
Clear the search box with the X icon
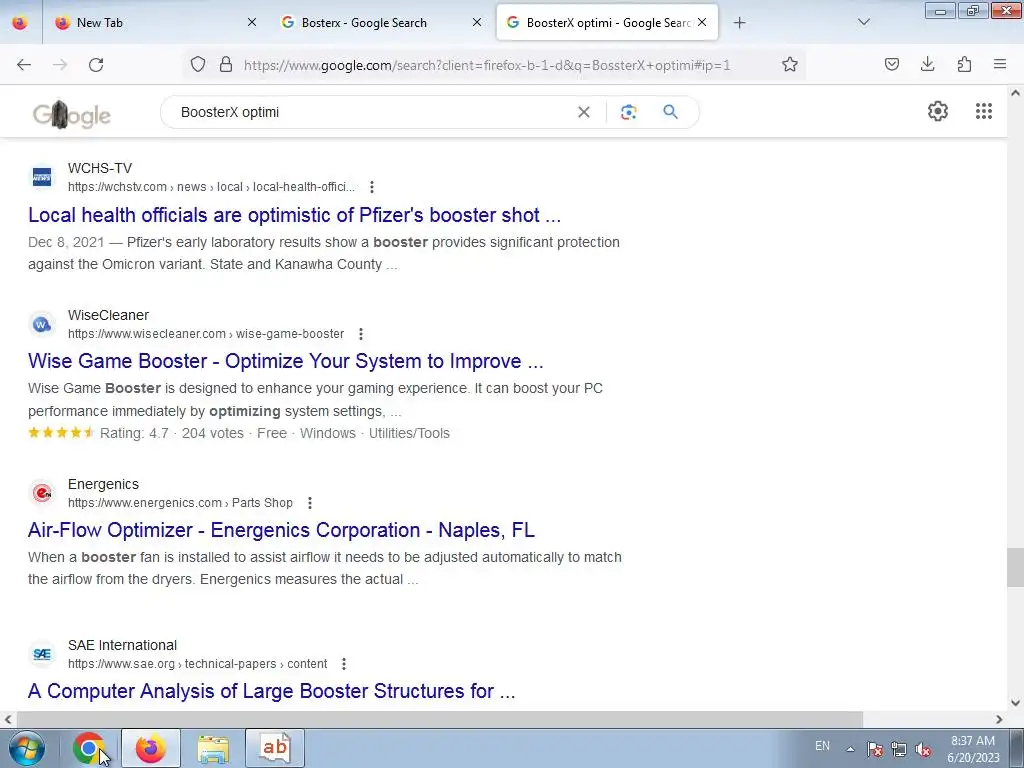point(584,112)
